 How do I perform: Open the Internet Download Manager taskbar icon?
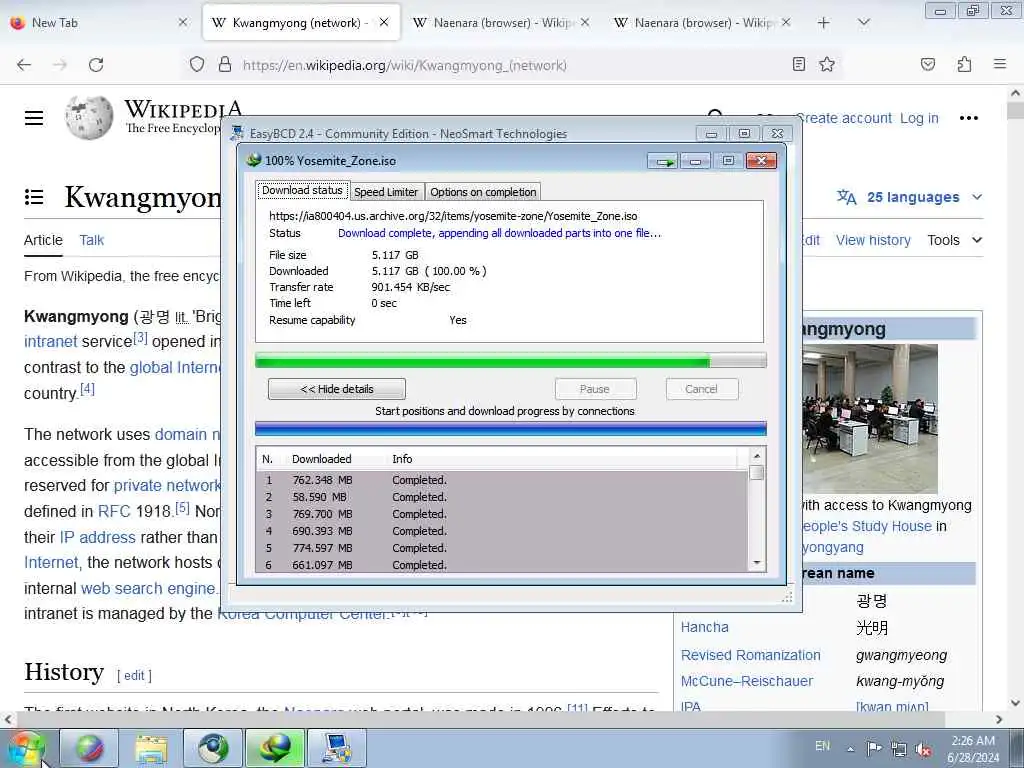point(276,748)
